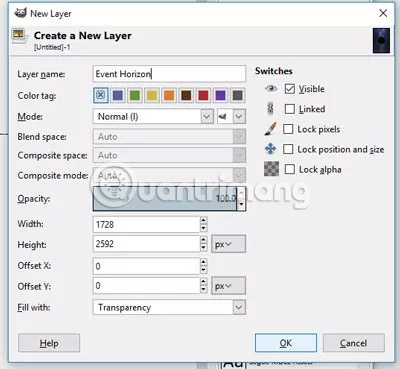This screenshot has width=400, height=369.
Task: Increase Width with the up stepper
Action: 204,220
